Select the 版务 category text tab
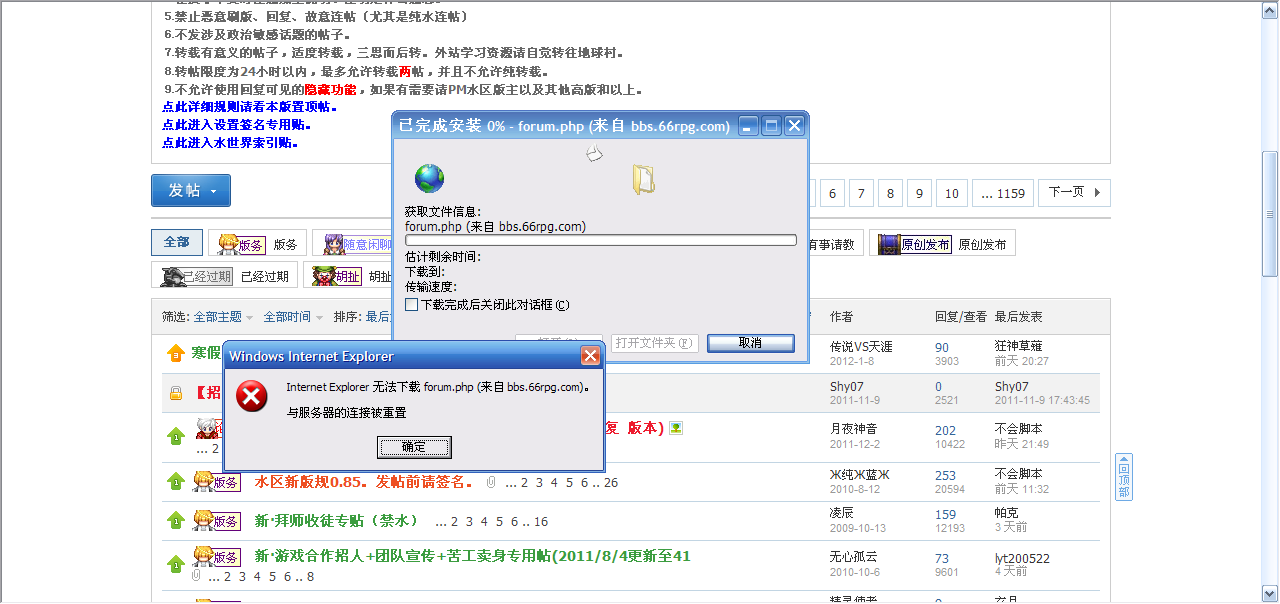The width and height of the screenshot is (1280, 604). point(285,244)
